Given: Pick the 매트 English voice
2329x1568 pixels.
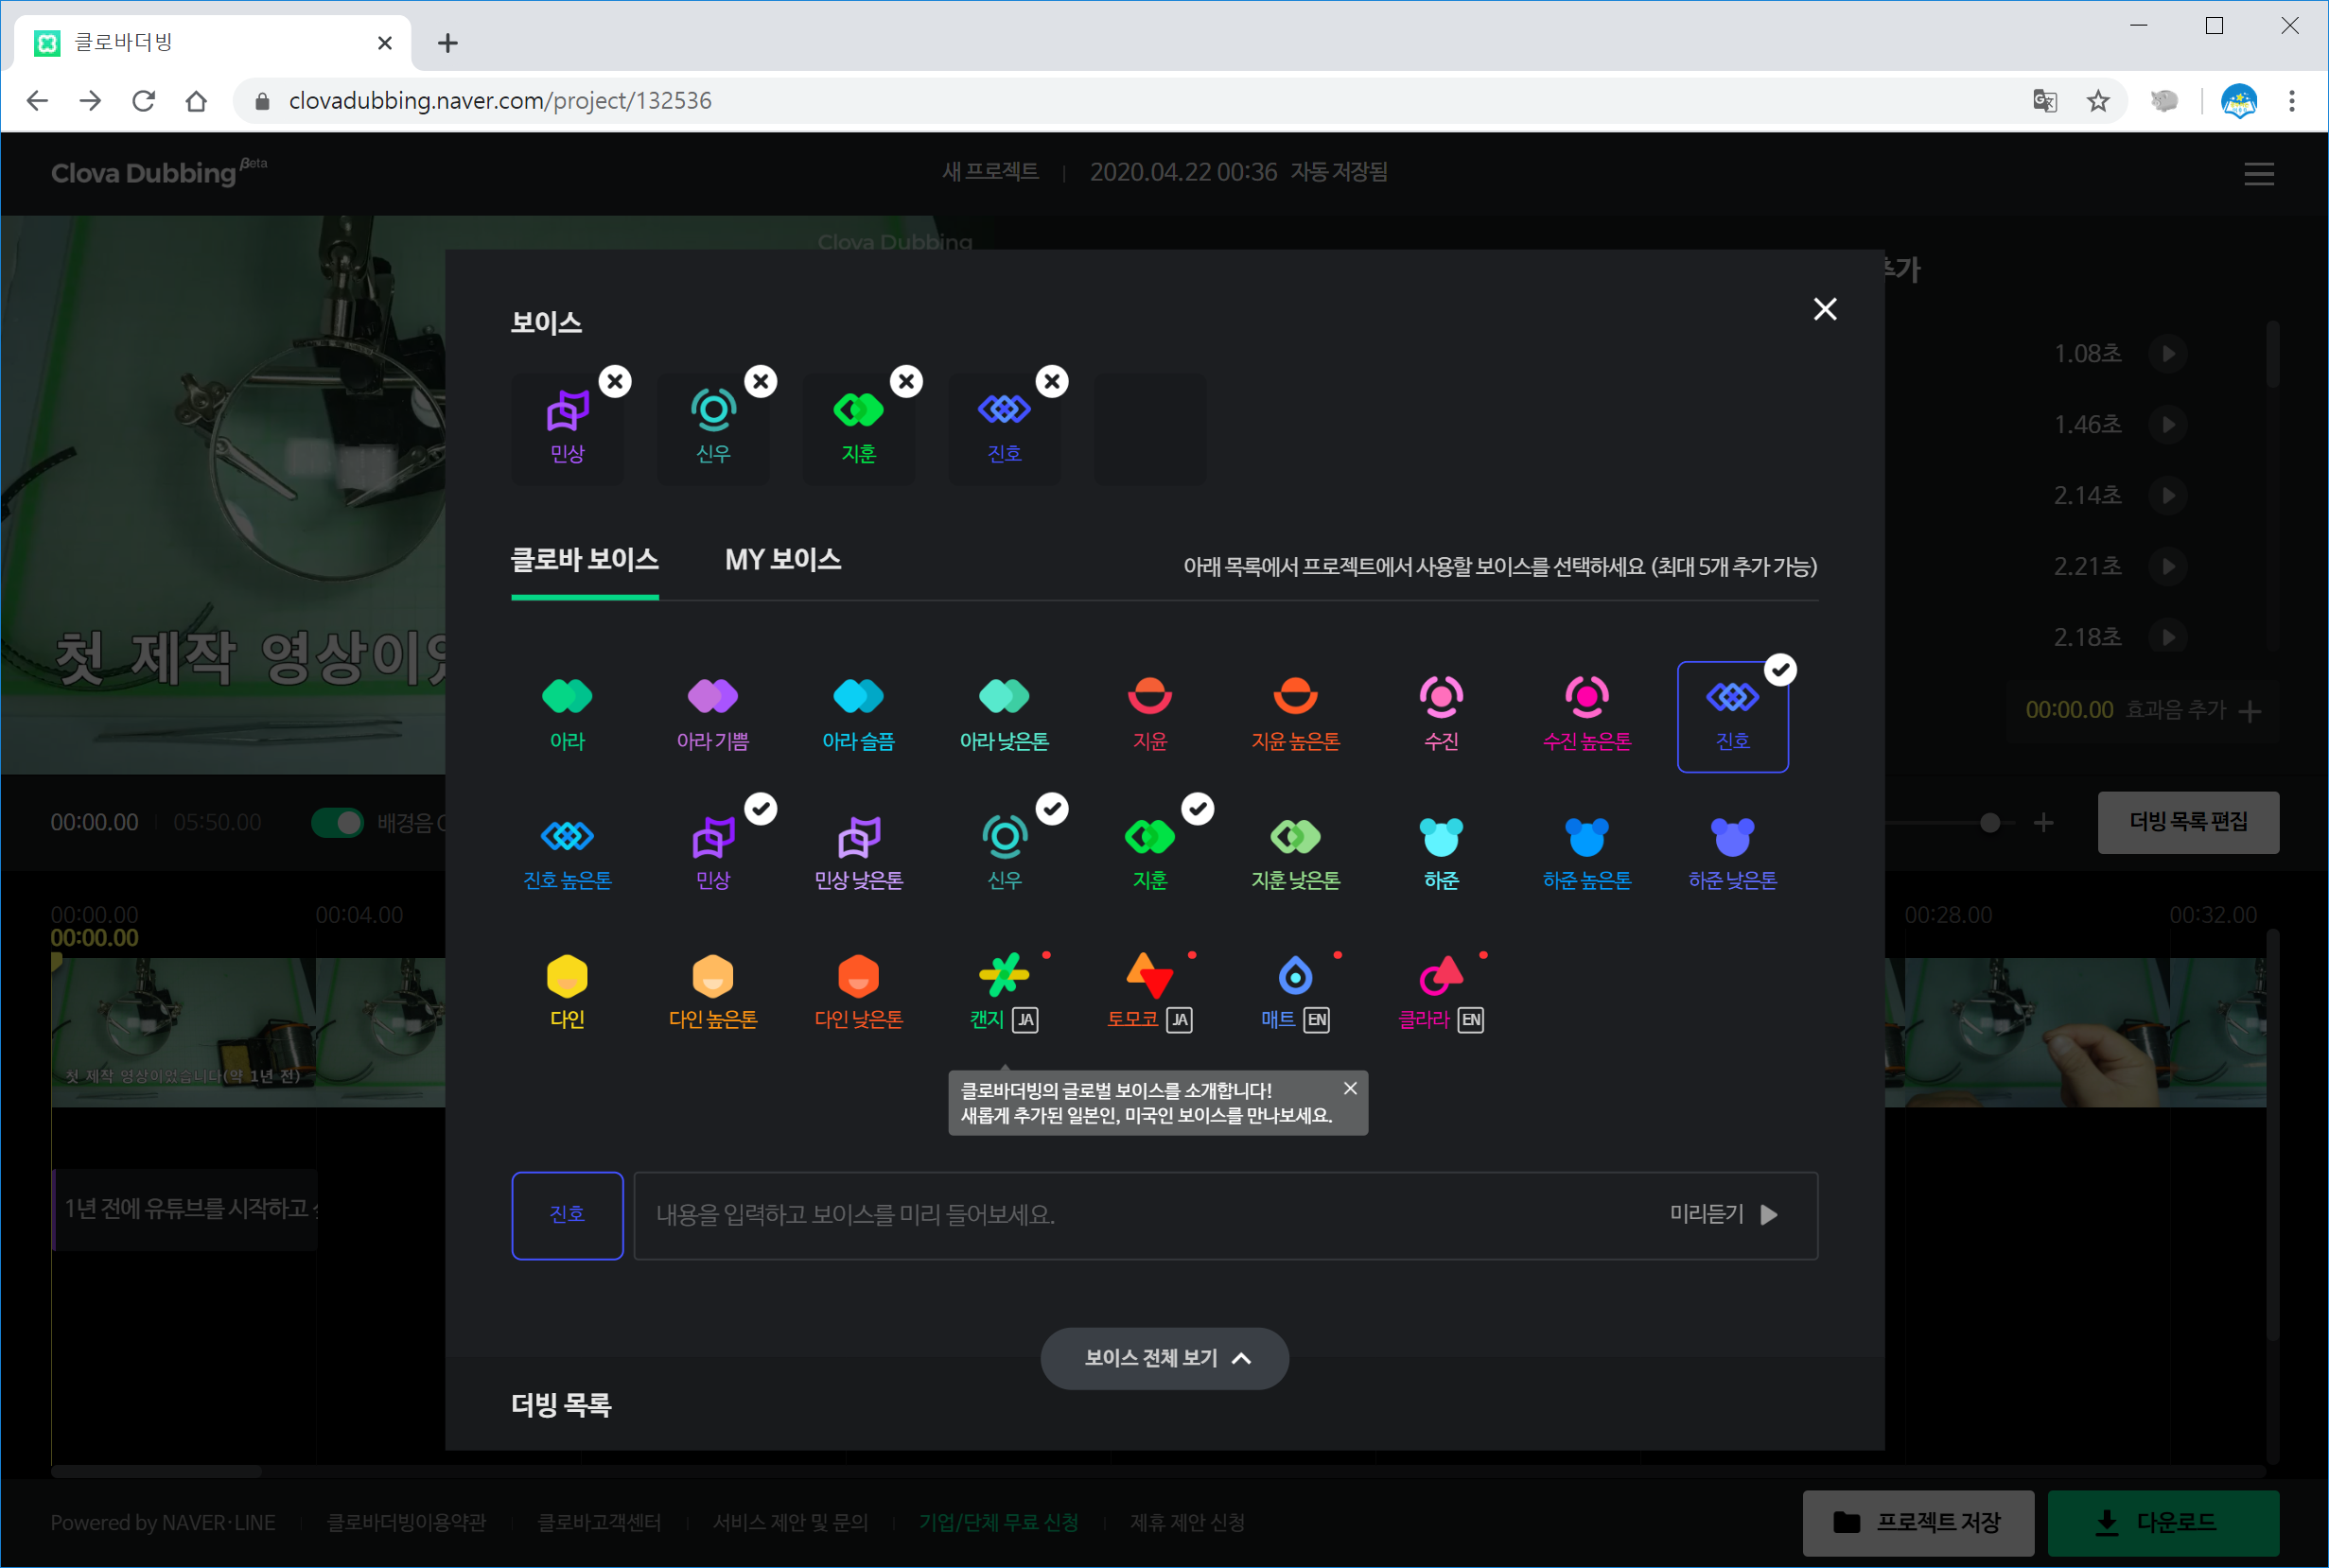Looking at the screenshot, I should coord(1294,977).
